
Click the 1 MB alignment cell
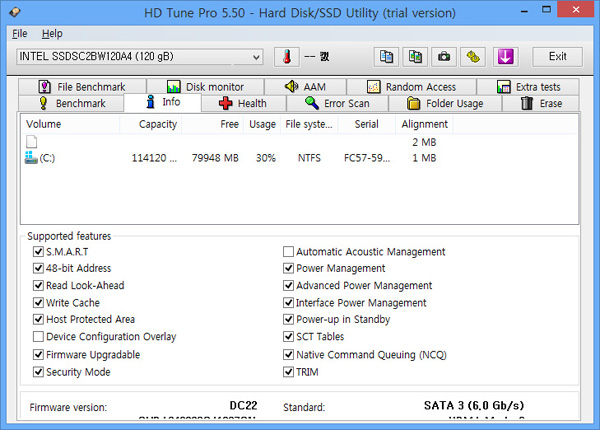point(424,158)
